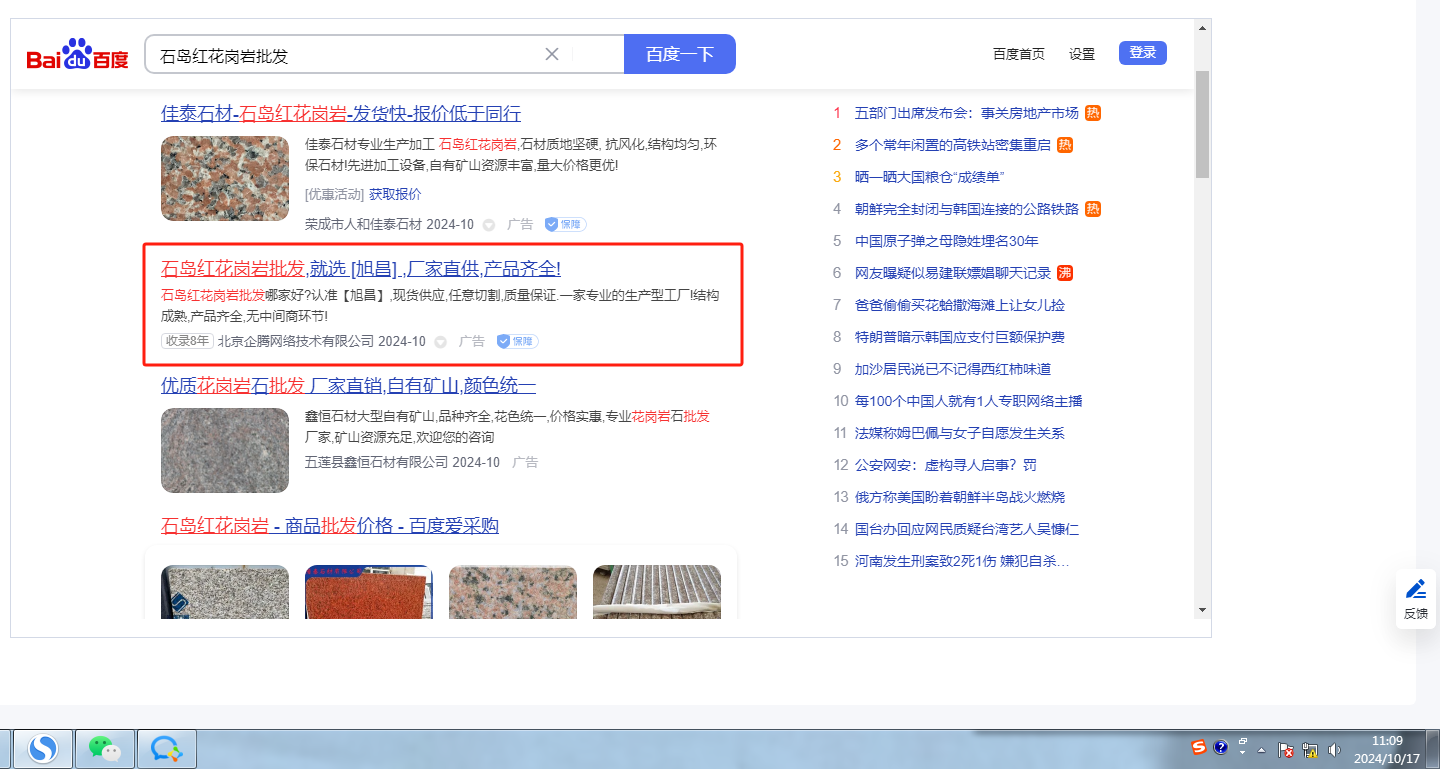This screenshot has width=1440, height=769.
Task: Click the vertical scrollbar thumb
Action: 1202,122
